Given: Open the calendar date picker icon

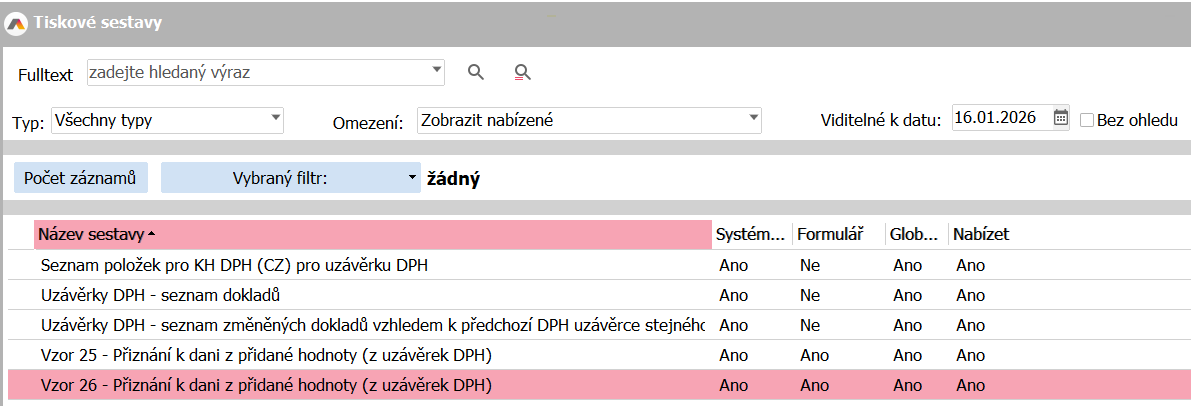Looking at the screenshot, I should click(x=1061, y=119).
